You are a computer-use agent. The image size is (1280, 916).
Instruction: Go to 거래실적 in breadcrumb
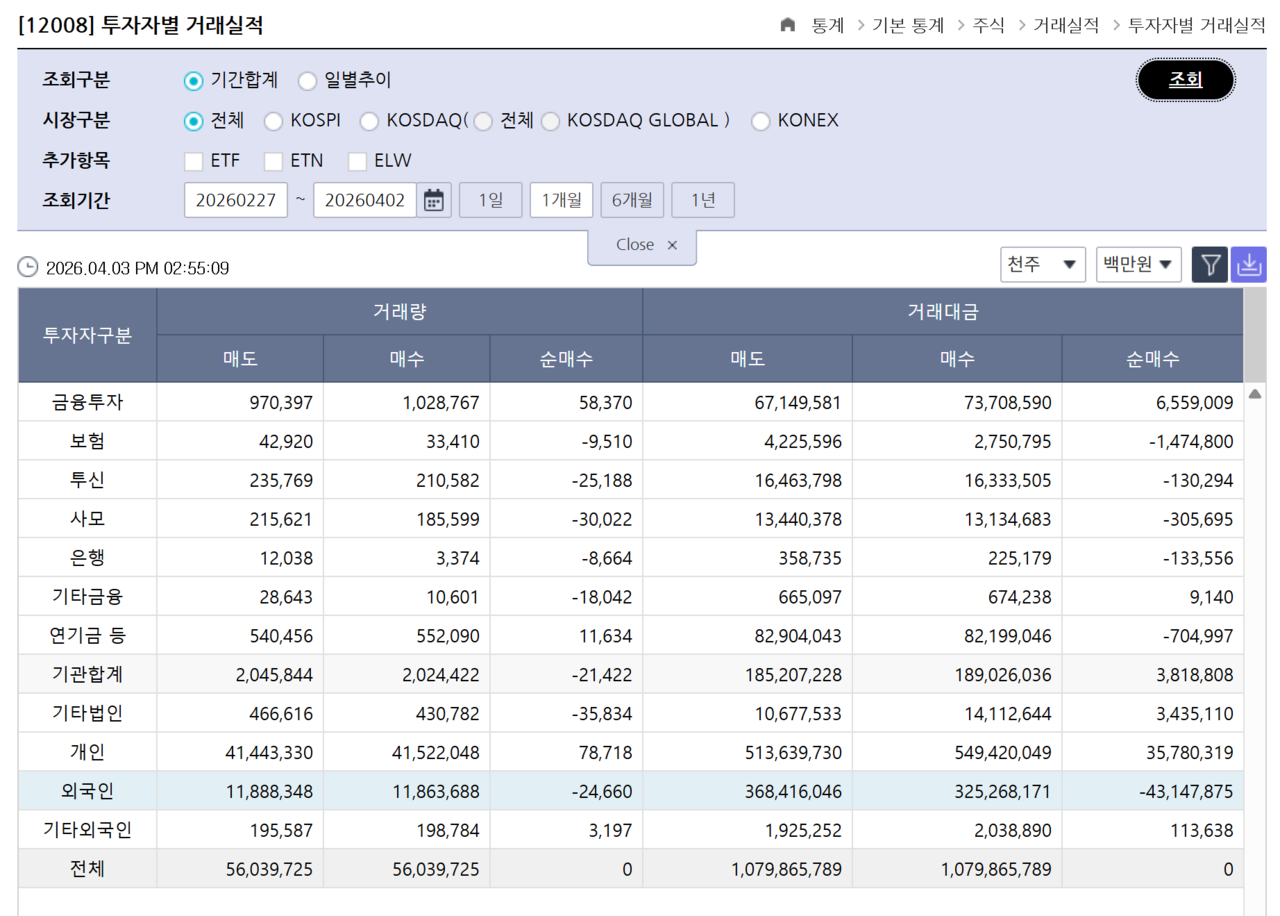(1066, 25)
